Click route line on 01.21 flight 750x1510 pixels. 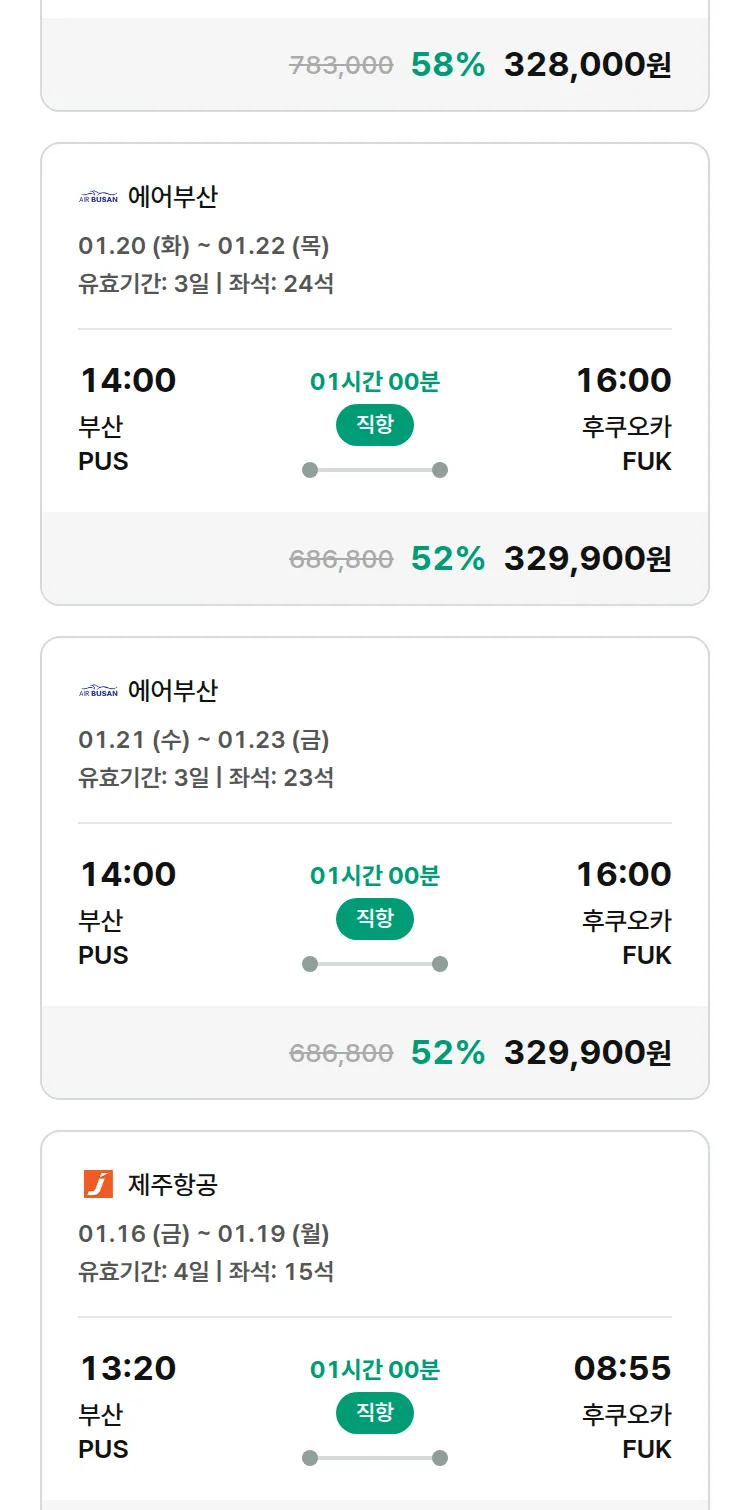[x=374, y=964]
